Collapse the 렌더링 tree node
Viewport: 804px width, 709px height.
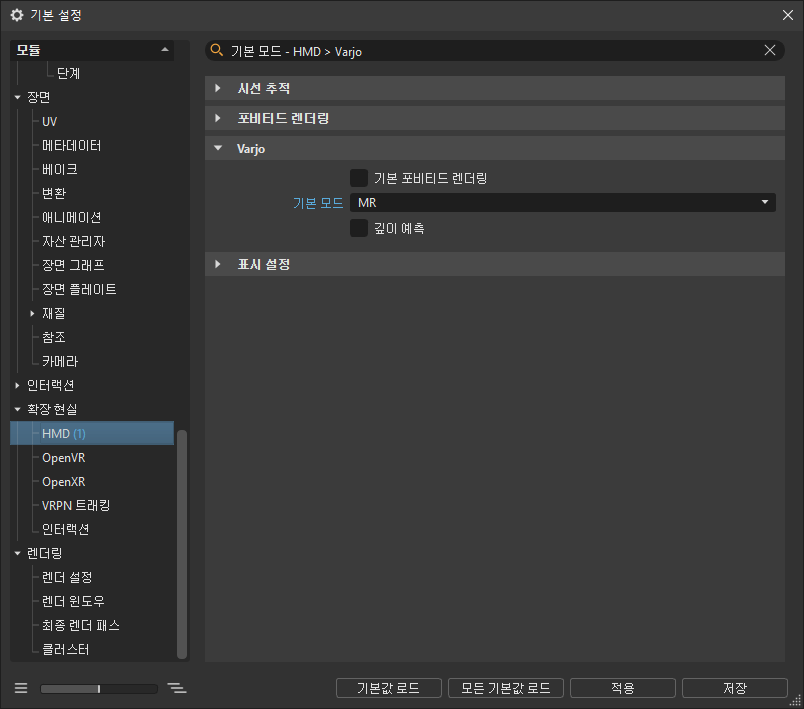17,553
